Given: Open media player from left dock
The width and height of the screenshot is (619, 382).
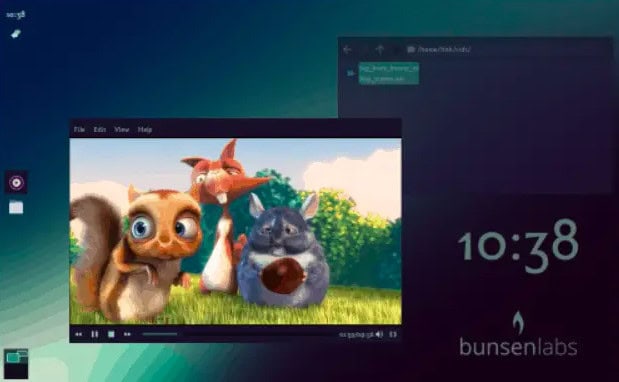Looking at the screenshot, I should pyautogui.click(x=16, y=183).
